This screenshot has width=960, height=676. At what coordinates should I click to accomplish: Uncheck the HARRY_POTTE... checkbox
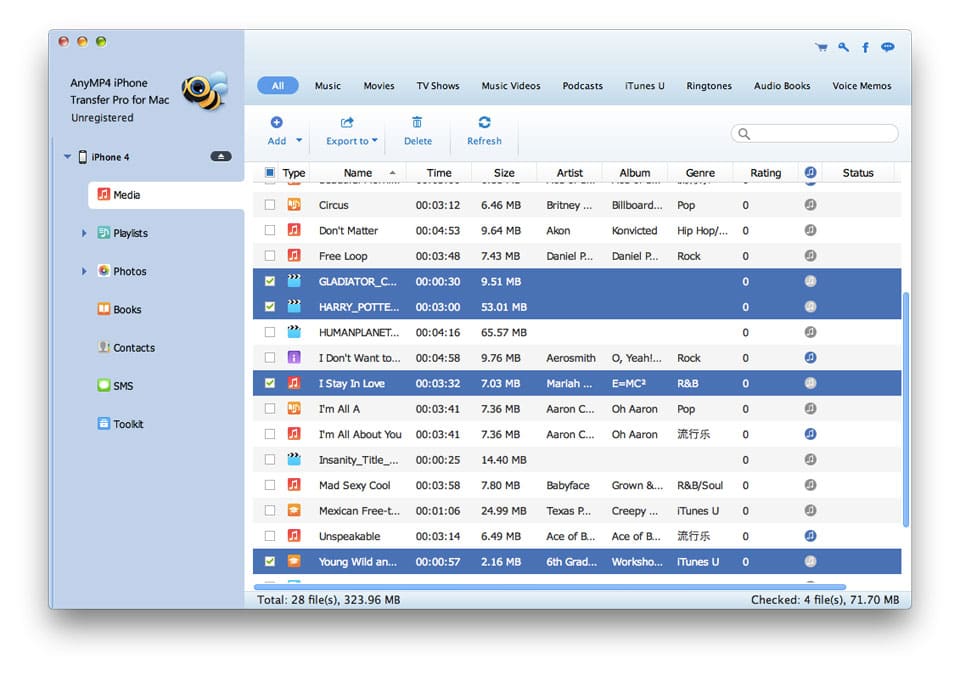click(269, 307)
